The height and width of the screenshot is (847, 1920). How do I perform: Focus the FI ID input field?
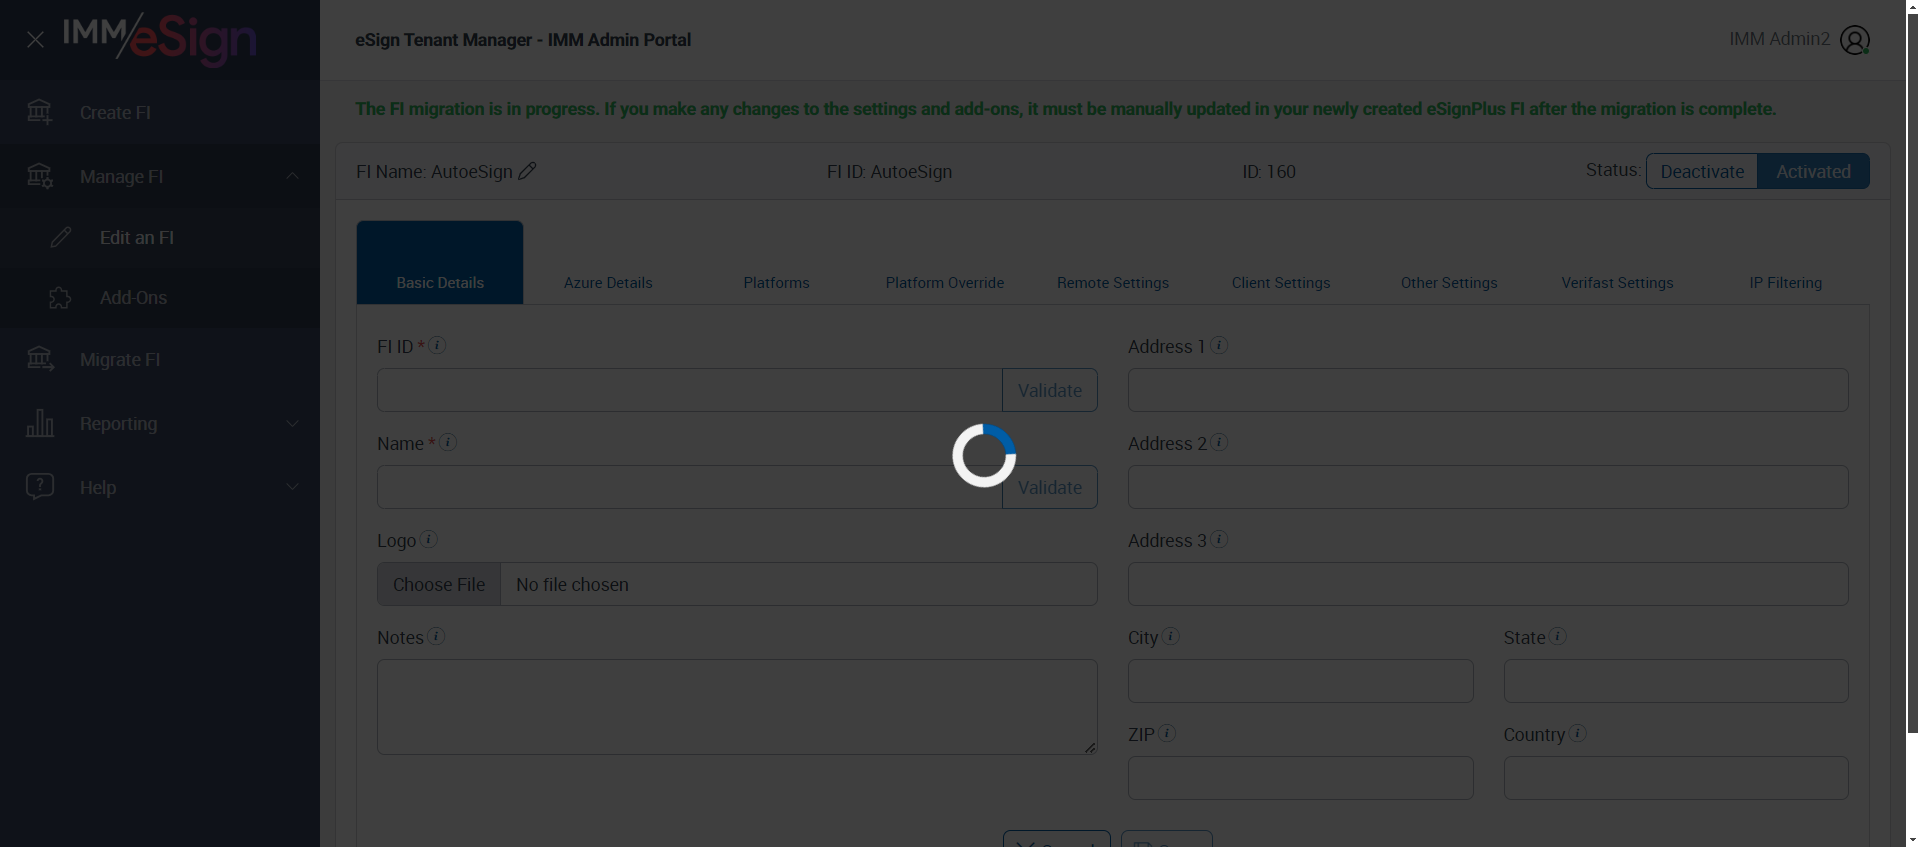click(x=690, y=390)
